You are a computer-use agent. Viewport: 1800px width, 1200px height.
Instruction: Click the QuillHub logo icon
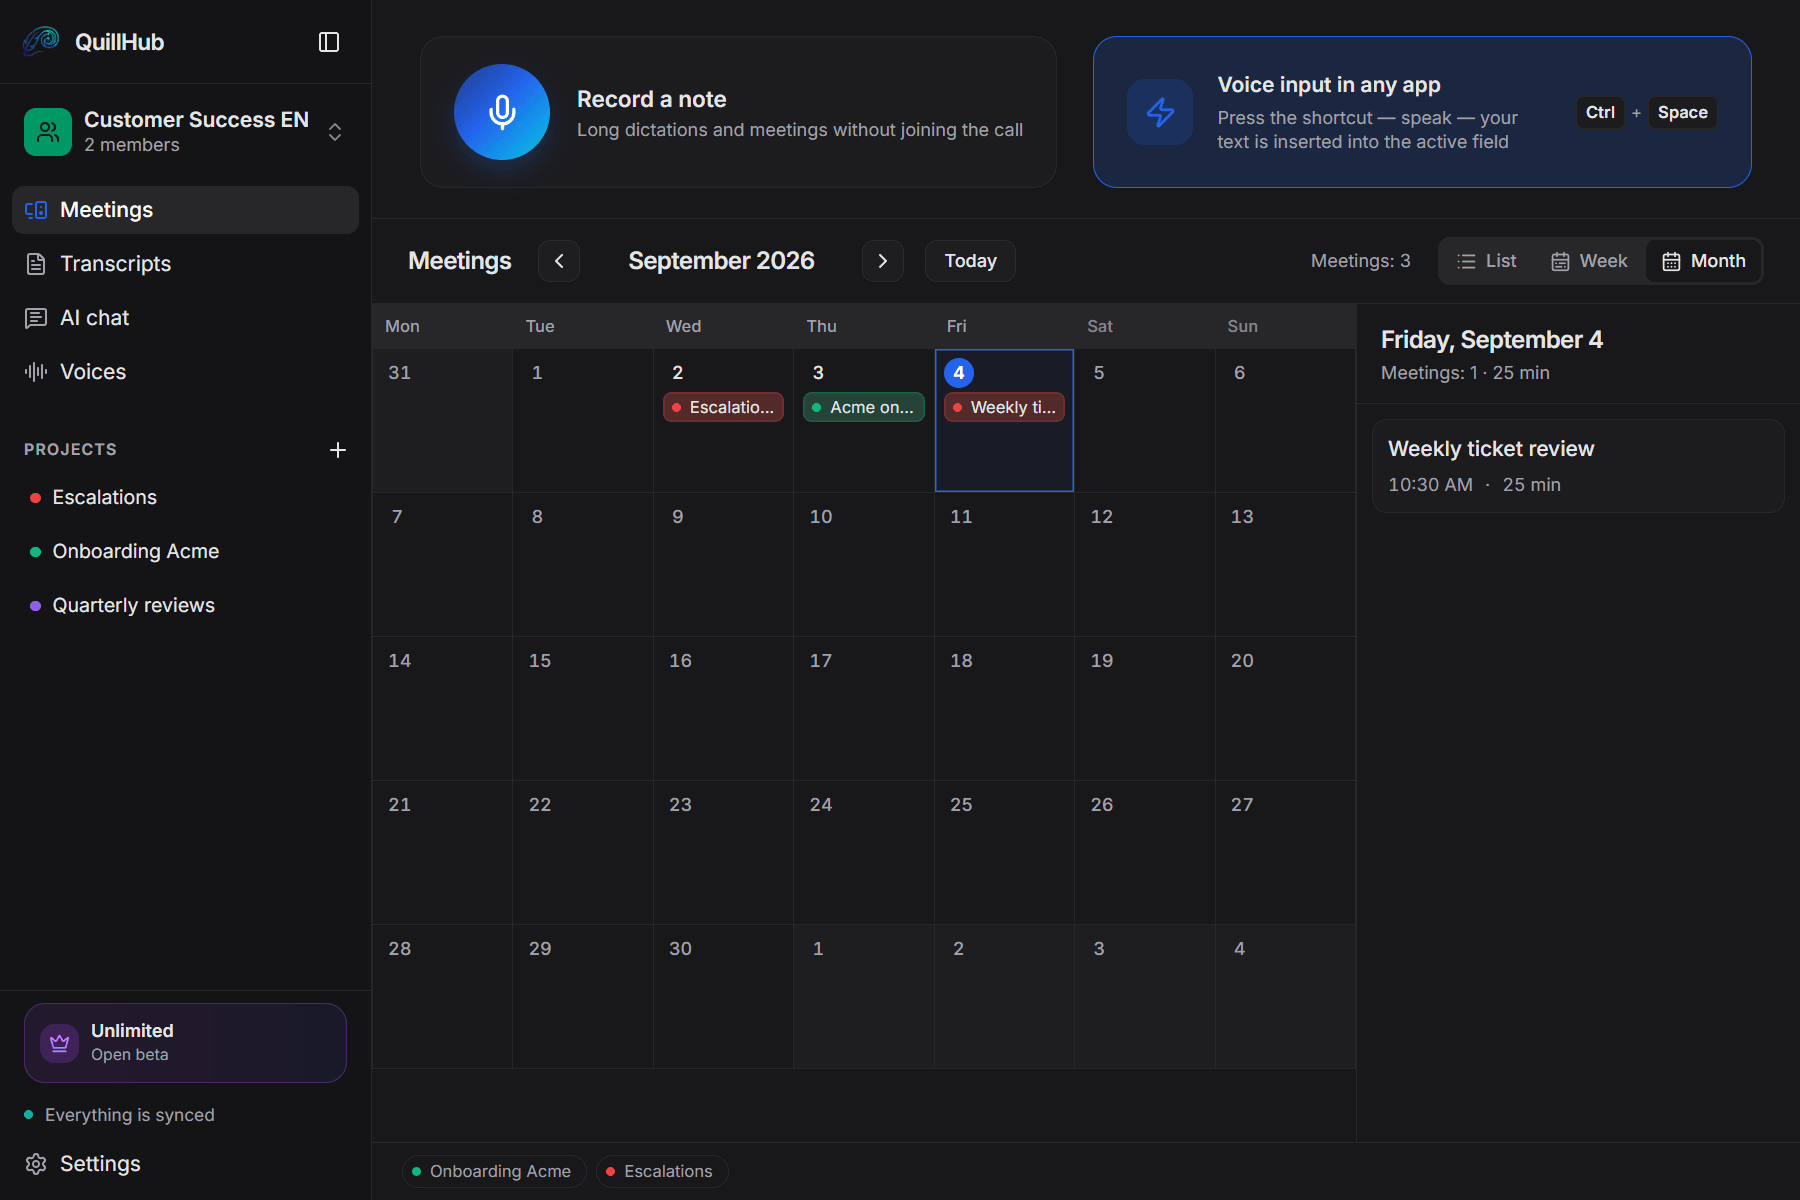click(41, 41)
